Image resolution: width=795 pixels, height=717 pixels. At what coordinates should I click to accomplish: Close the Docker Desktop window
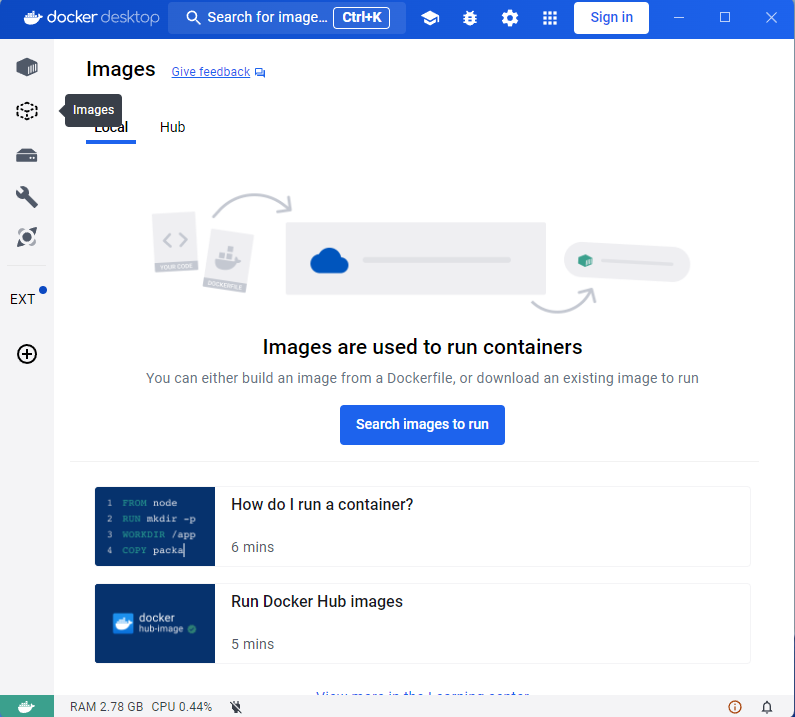tap(771, 18)
